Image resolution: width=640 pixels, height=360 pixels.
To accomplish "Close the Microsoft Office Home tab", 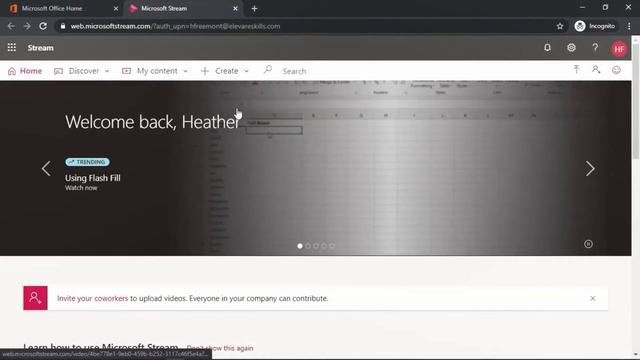I will pos(116,8).
